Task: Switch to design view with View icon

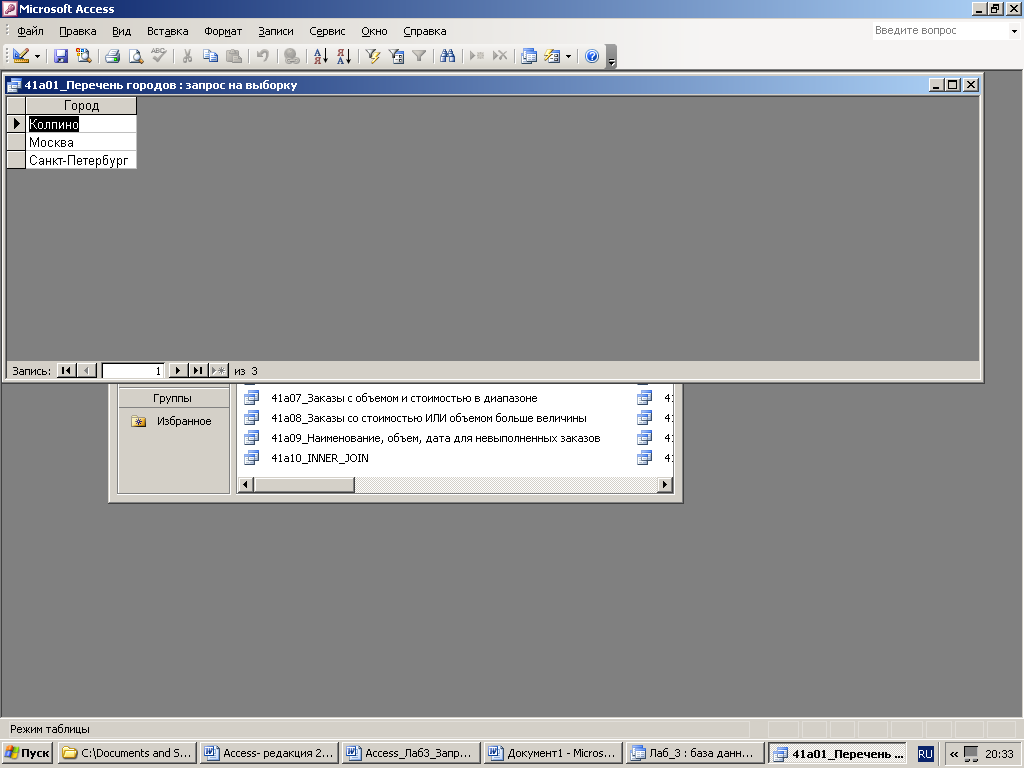Action: 21,56
